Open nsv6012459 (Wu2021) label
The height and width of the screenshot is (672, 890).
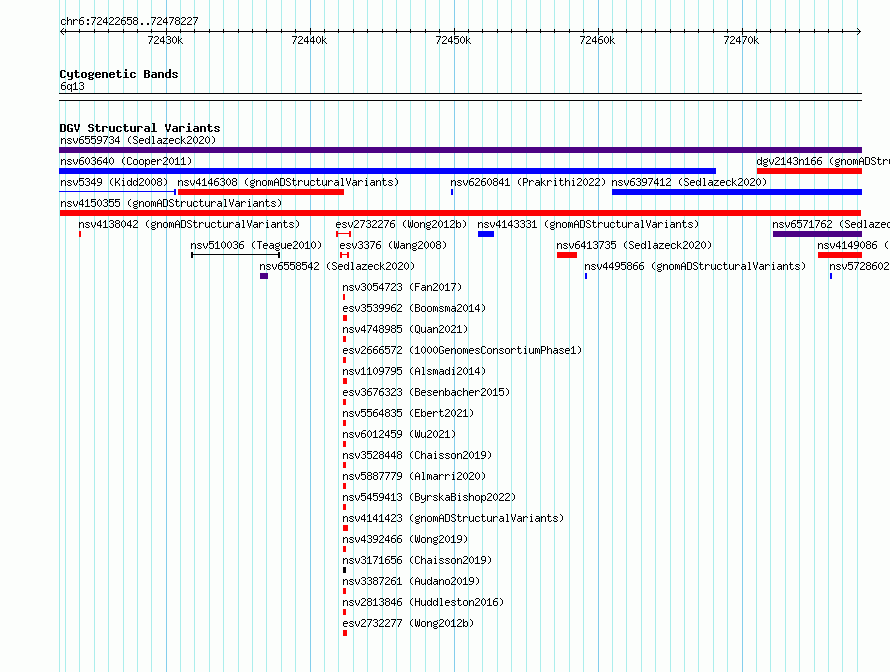399,434
